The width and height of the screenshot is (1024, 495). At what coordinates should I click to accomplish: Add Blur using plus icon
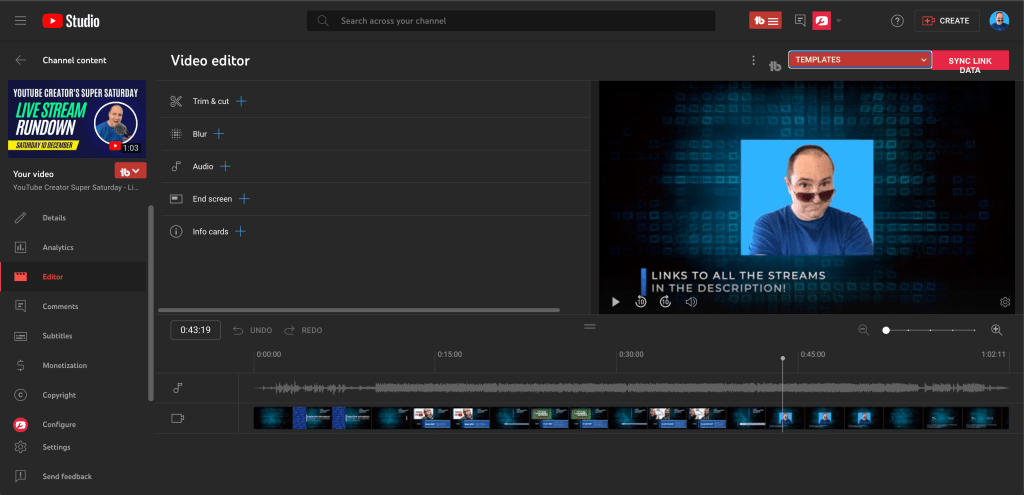(x=219, y=134)
